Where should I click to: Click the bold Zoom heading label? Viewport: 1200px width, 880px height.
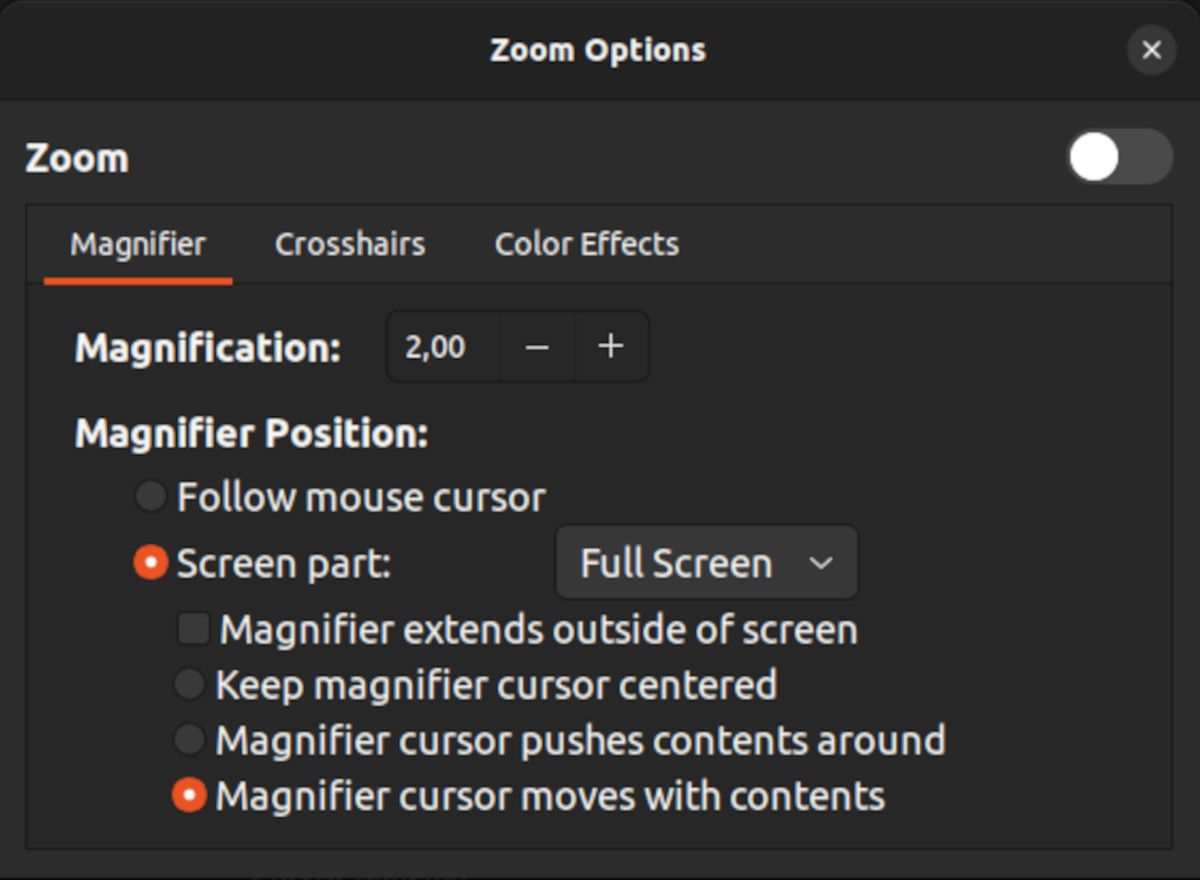(x=77, y=158)
